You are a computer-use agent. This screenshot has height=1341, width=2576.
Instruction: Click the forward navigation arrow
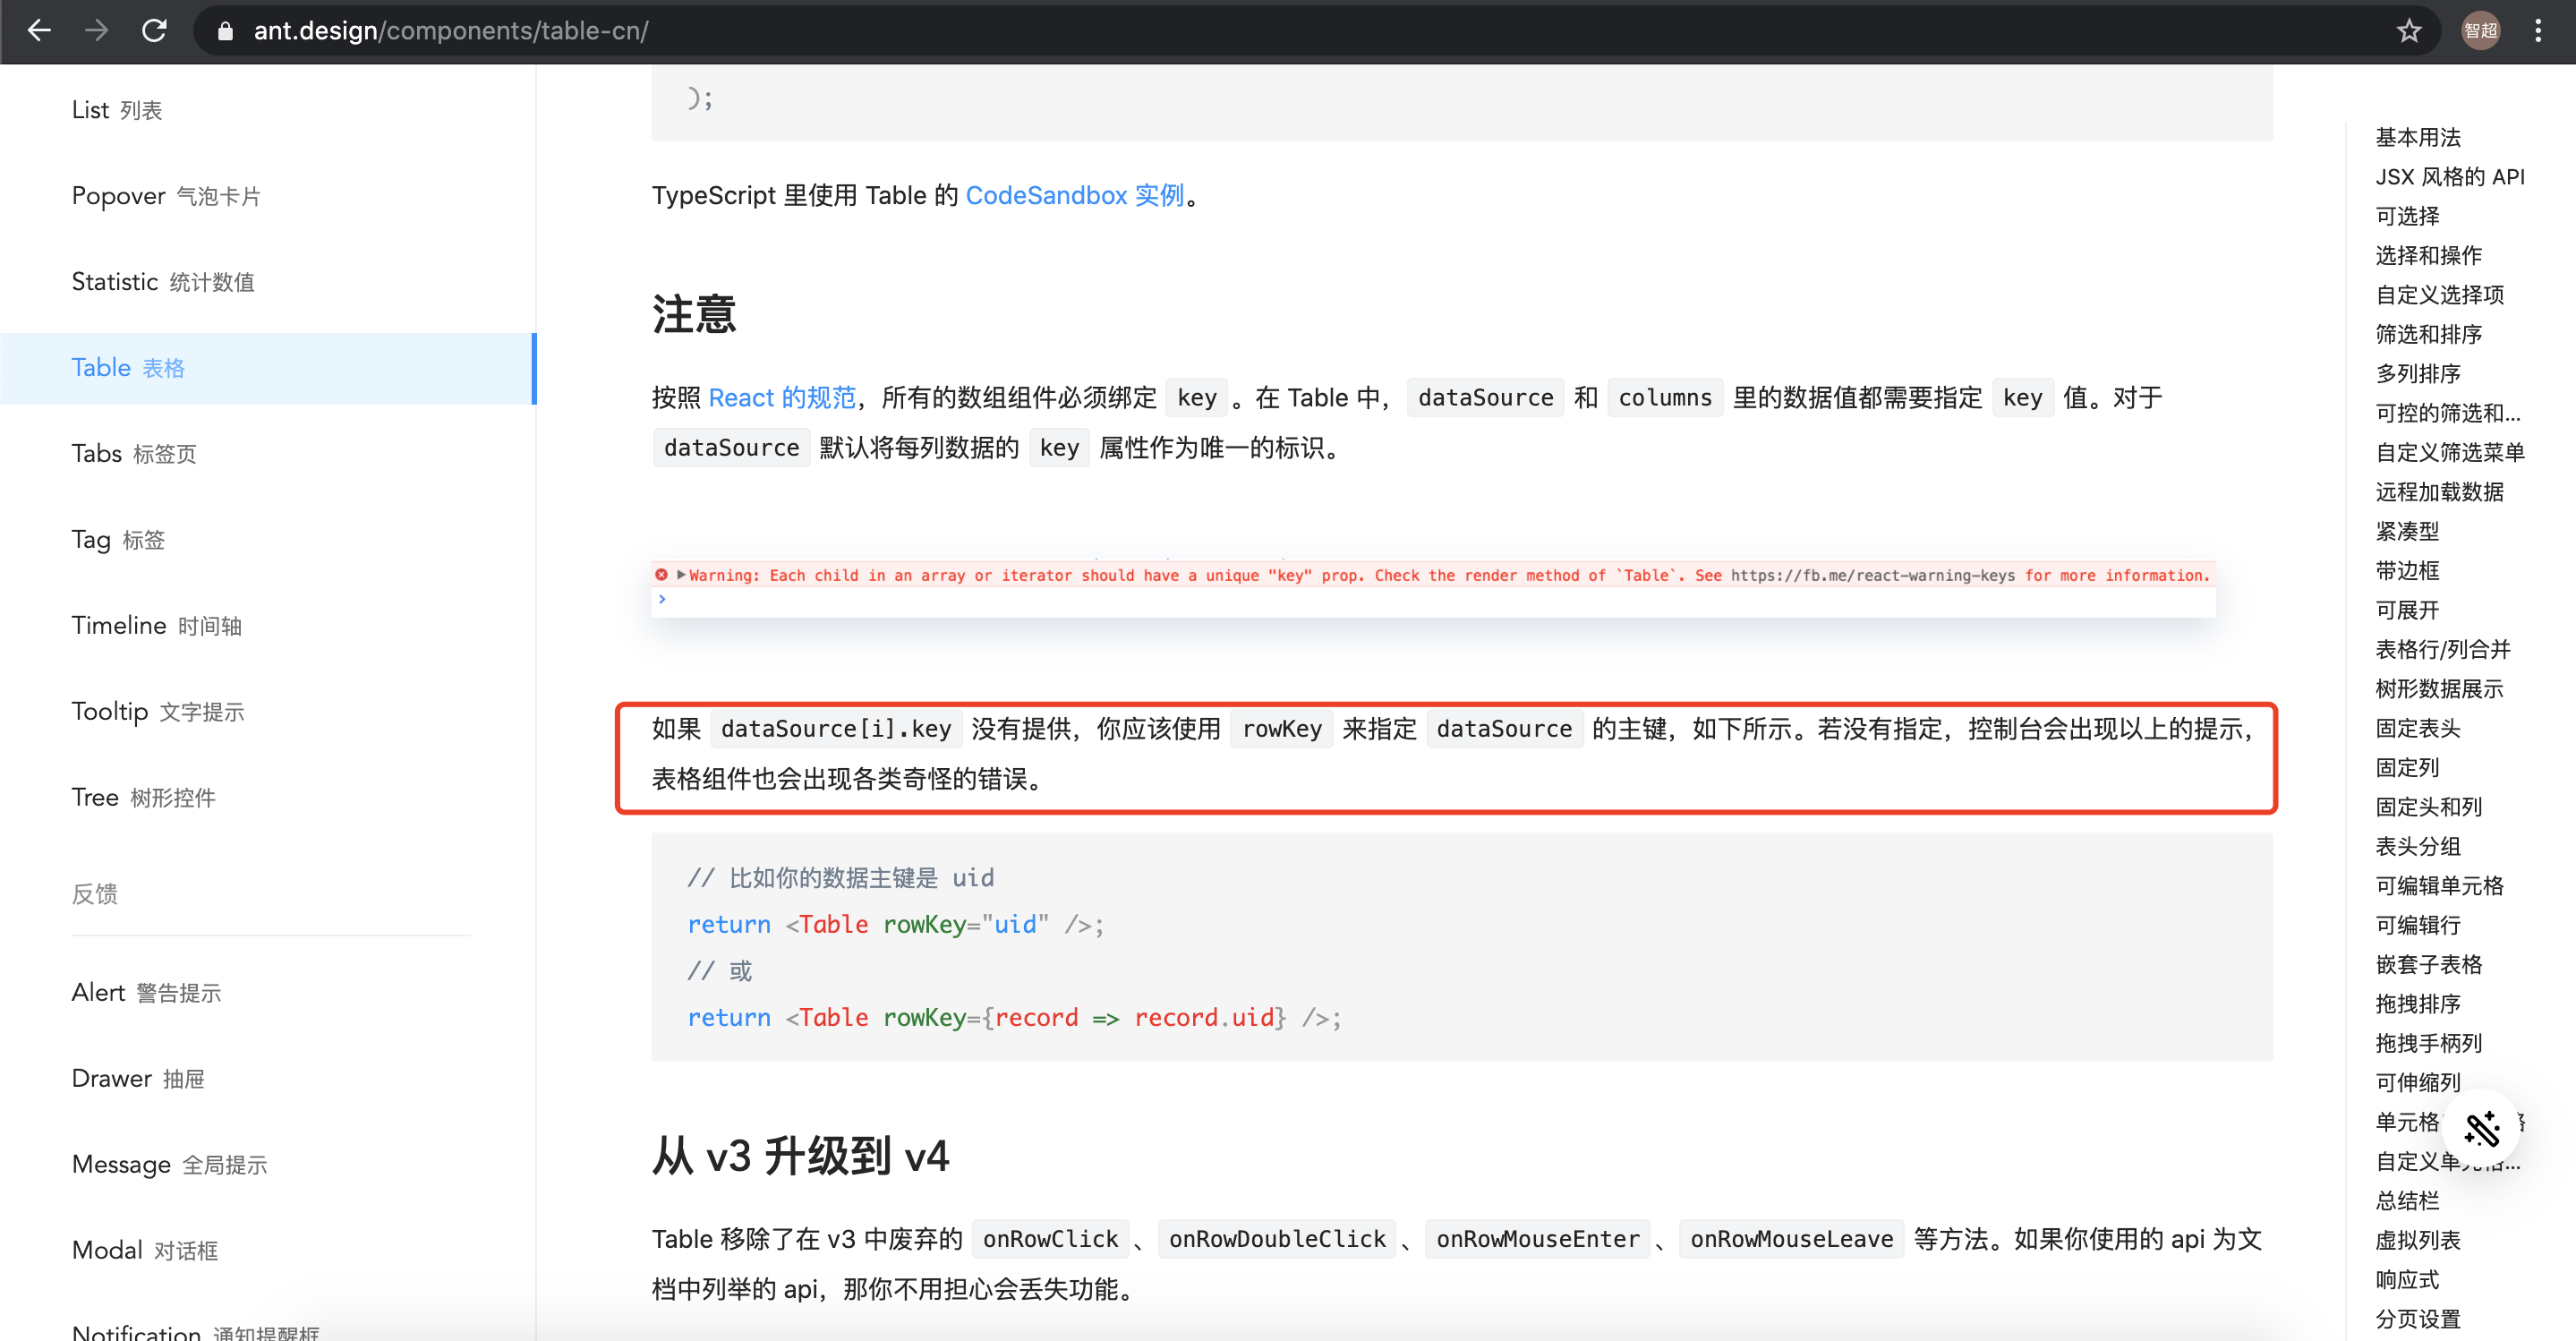97,30
